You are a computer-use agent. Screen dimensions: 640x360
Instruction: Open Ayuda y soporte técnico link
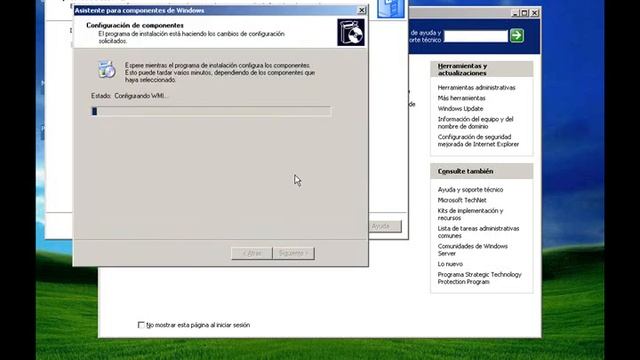tap(470, 189)
